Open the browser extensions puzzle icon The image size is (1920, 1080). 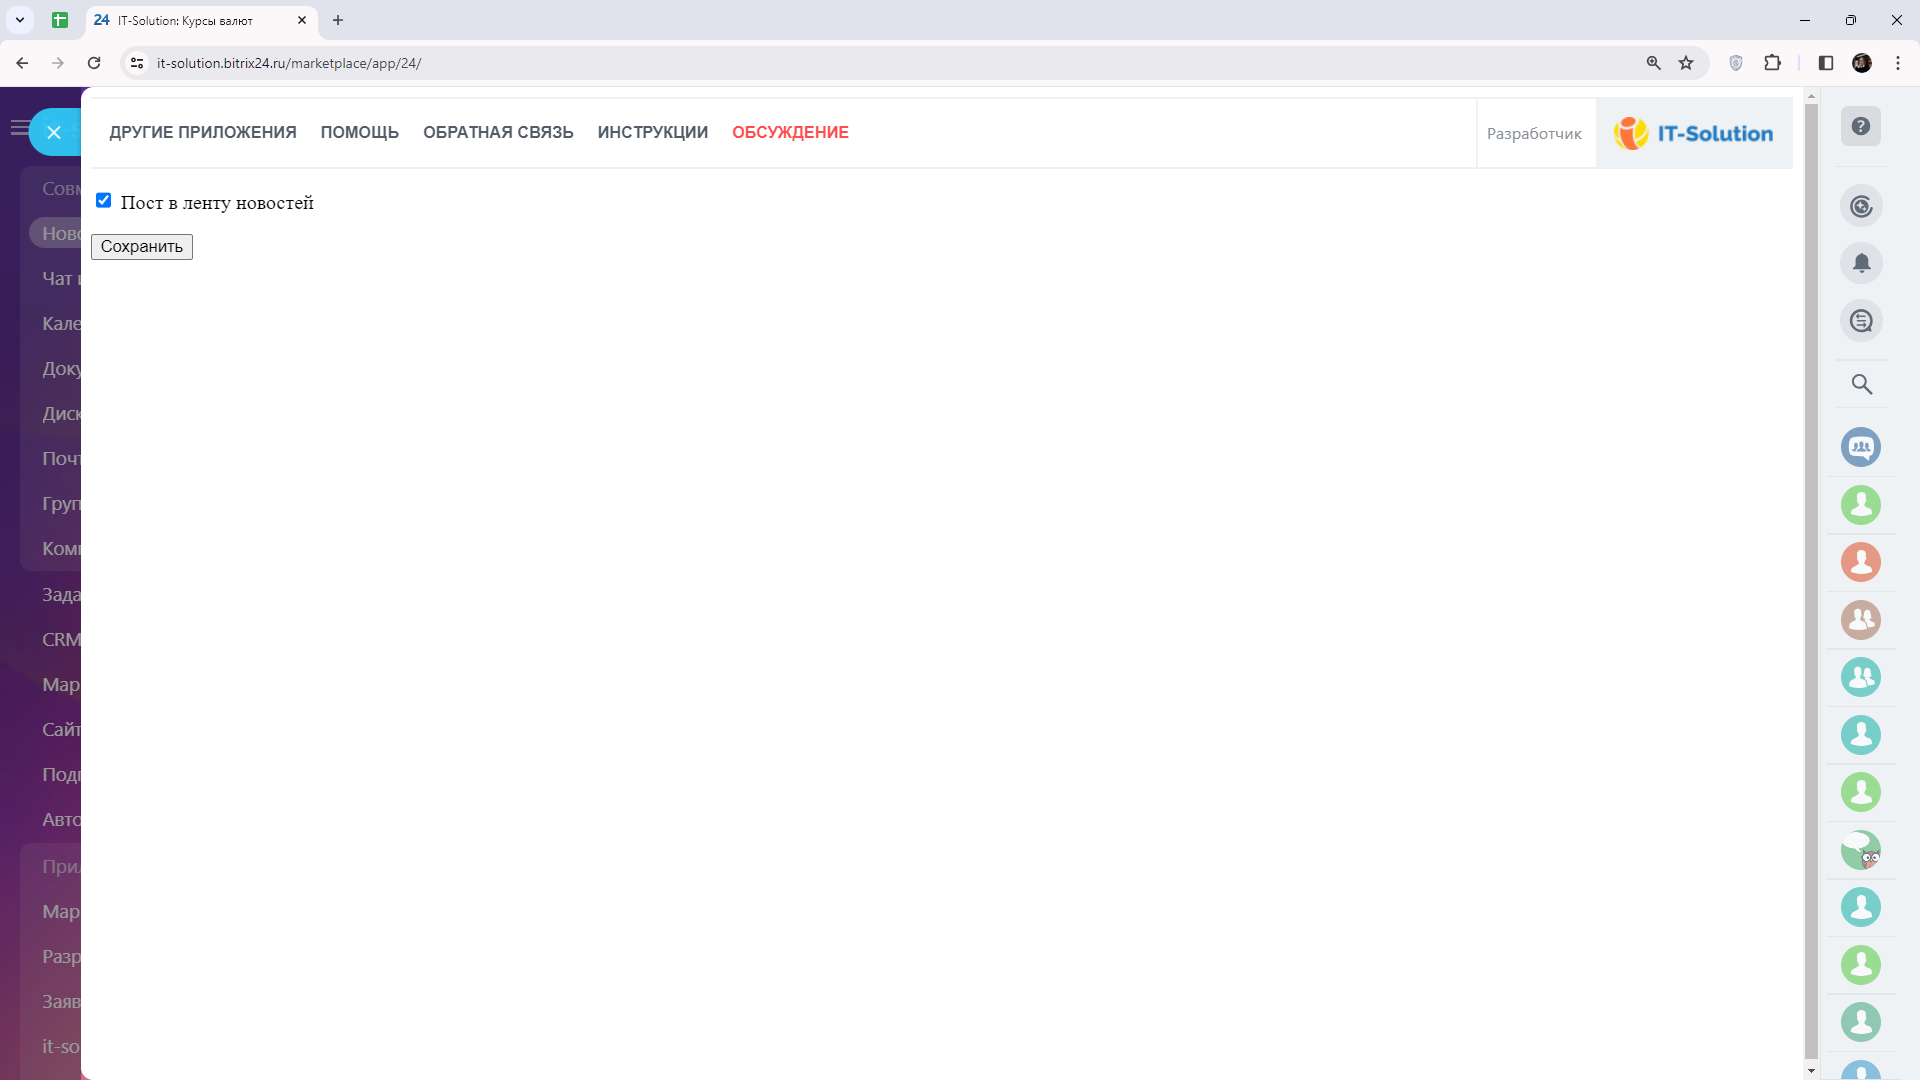pyautogui.click(x=1772, y=63)
